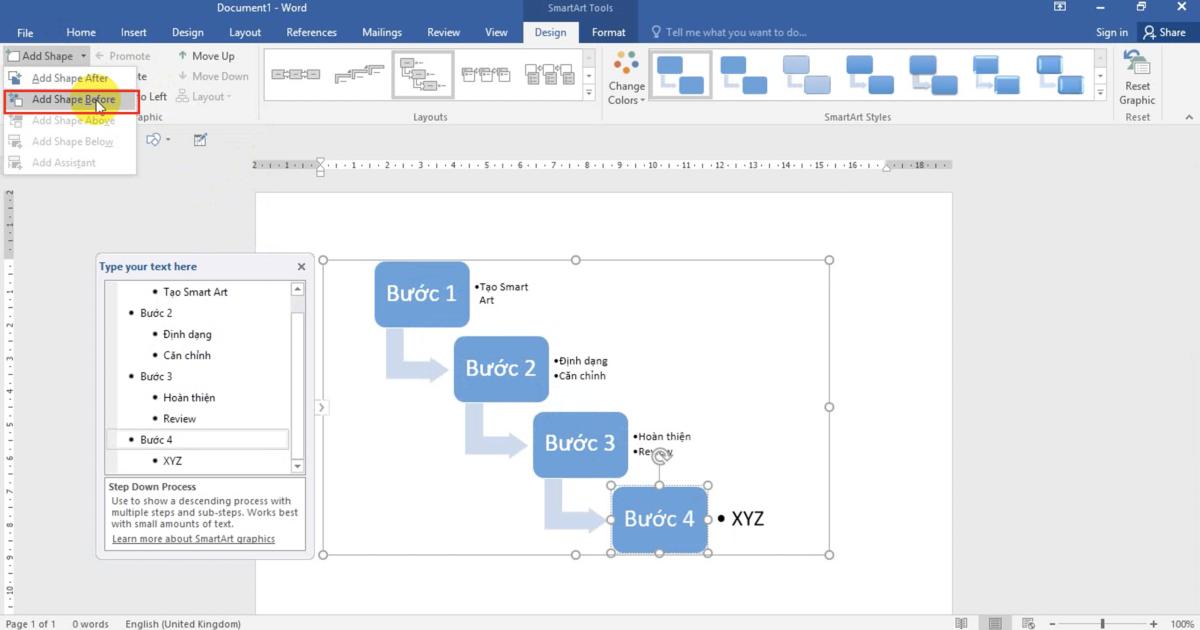Close the text pane with the X
This screenshot has height=630, width=1200.
pos(301,267)
